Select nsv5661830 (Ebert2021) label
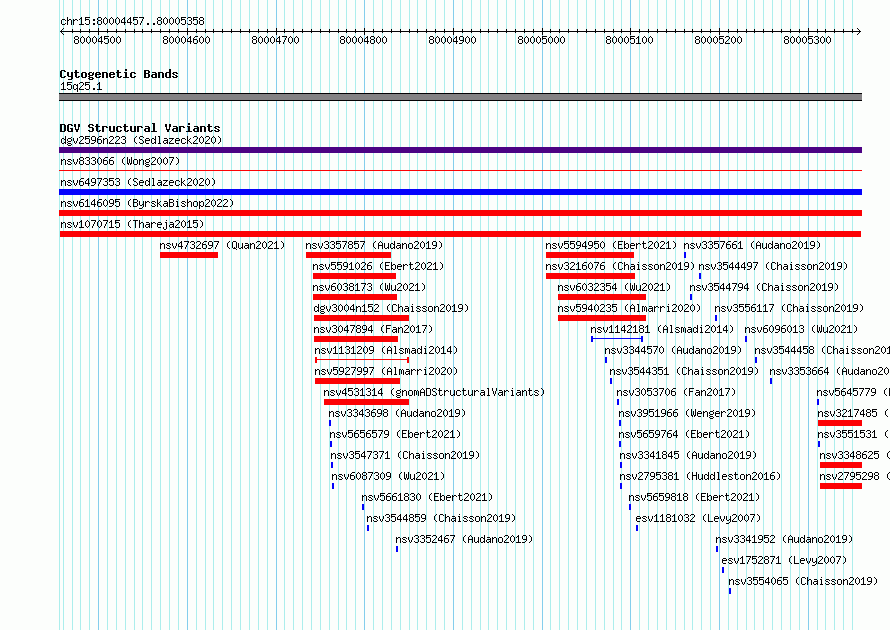 click(427, 497)
